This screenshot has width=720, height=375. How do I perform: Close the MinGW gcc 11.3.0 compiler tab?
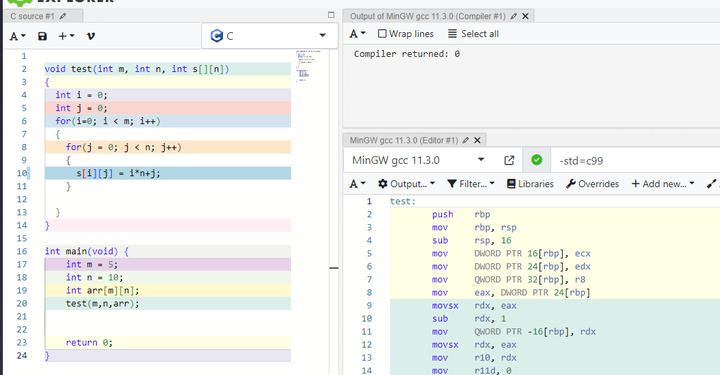478,140
